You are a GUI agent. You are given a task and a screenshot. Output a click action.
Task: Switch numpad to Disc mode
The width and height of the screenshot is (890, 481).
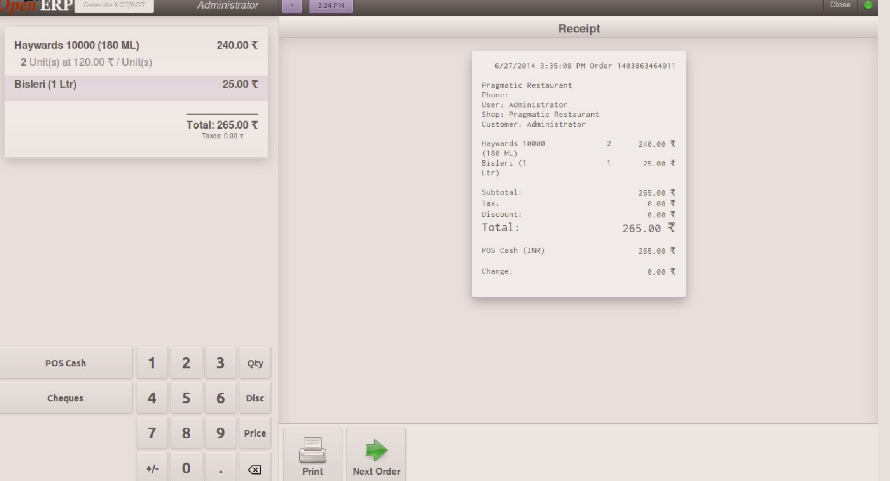[255, 398]
